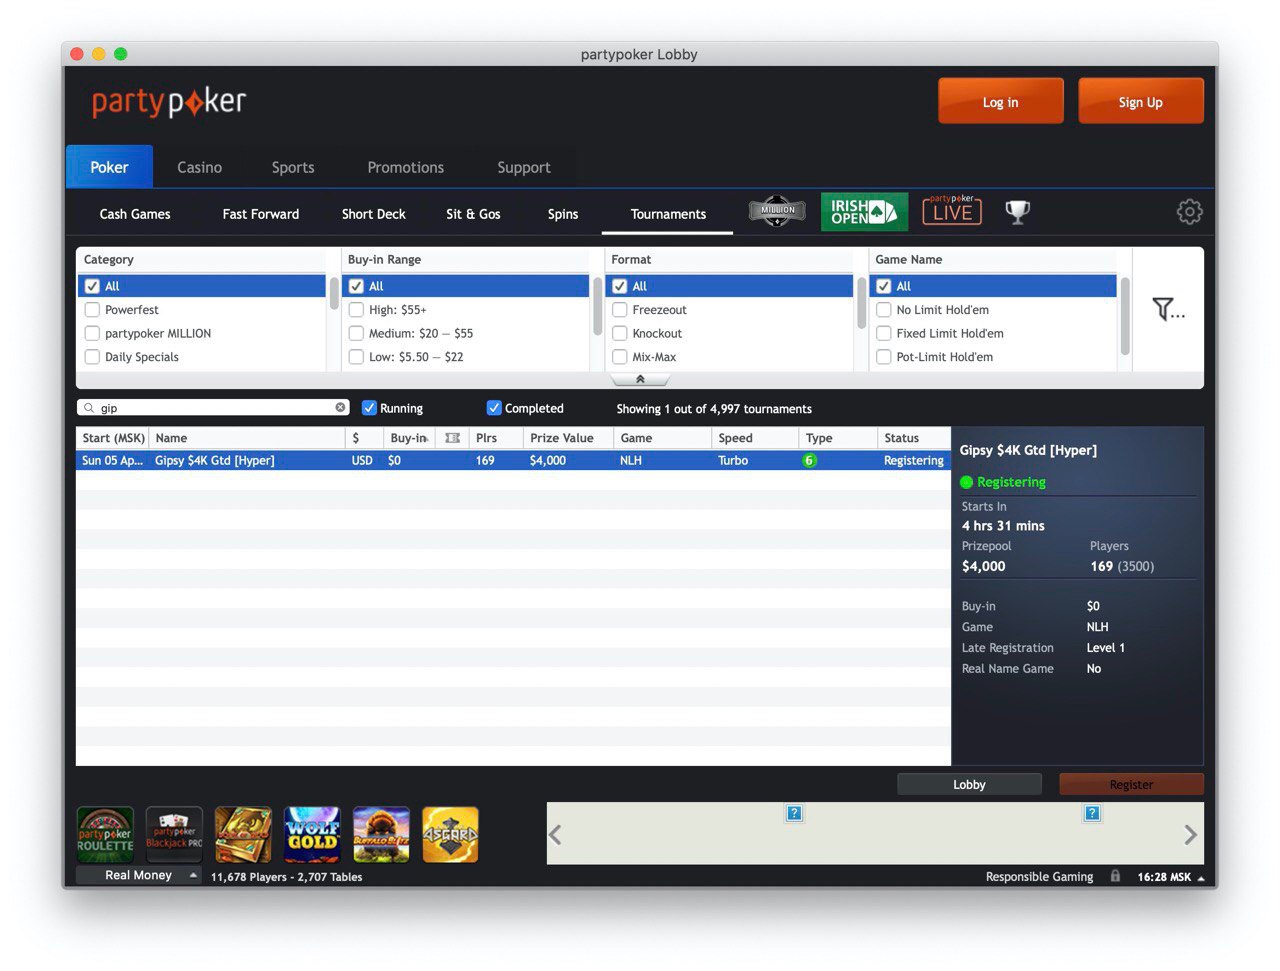Uncheck the Completed tournaments filter
The height and width of the screenshot is (971, 1280).
pyautogui.click(x=494, y=408)
